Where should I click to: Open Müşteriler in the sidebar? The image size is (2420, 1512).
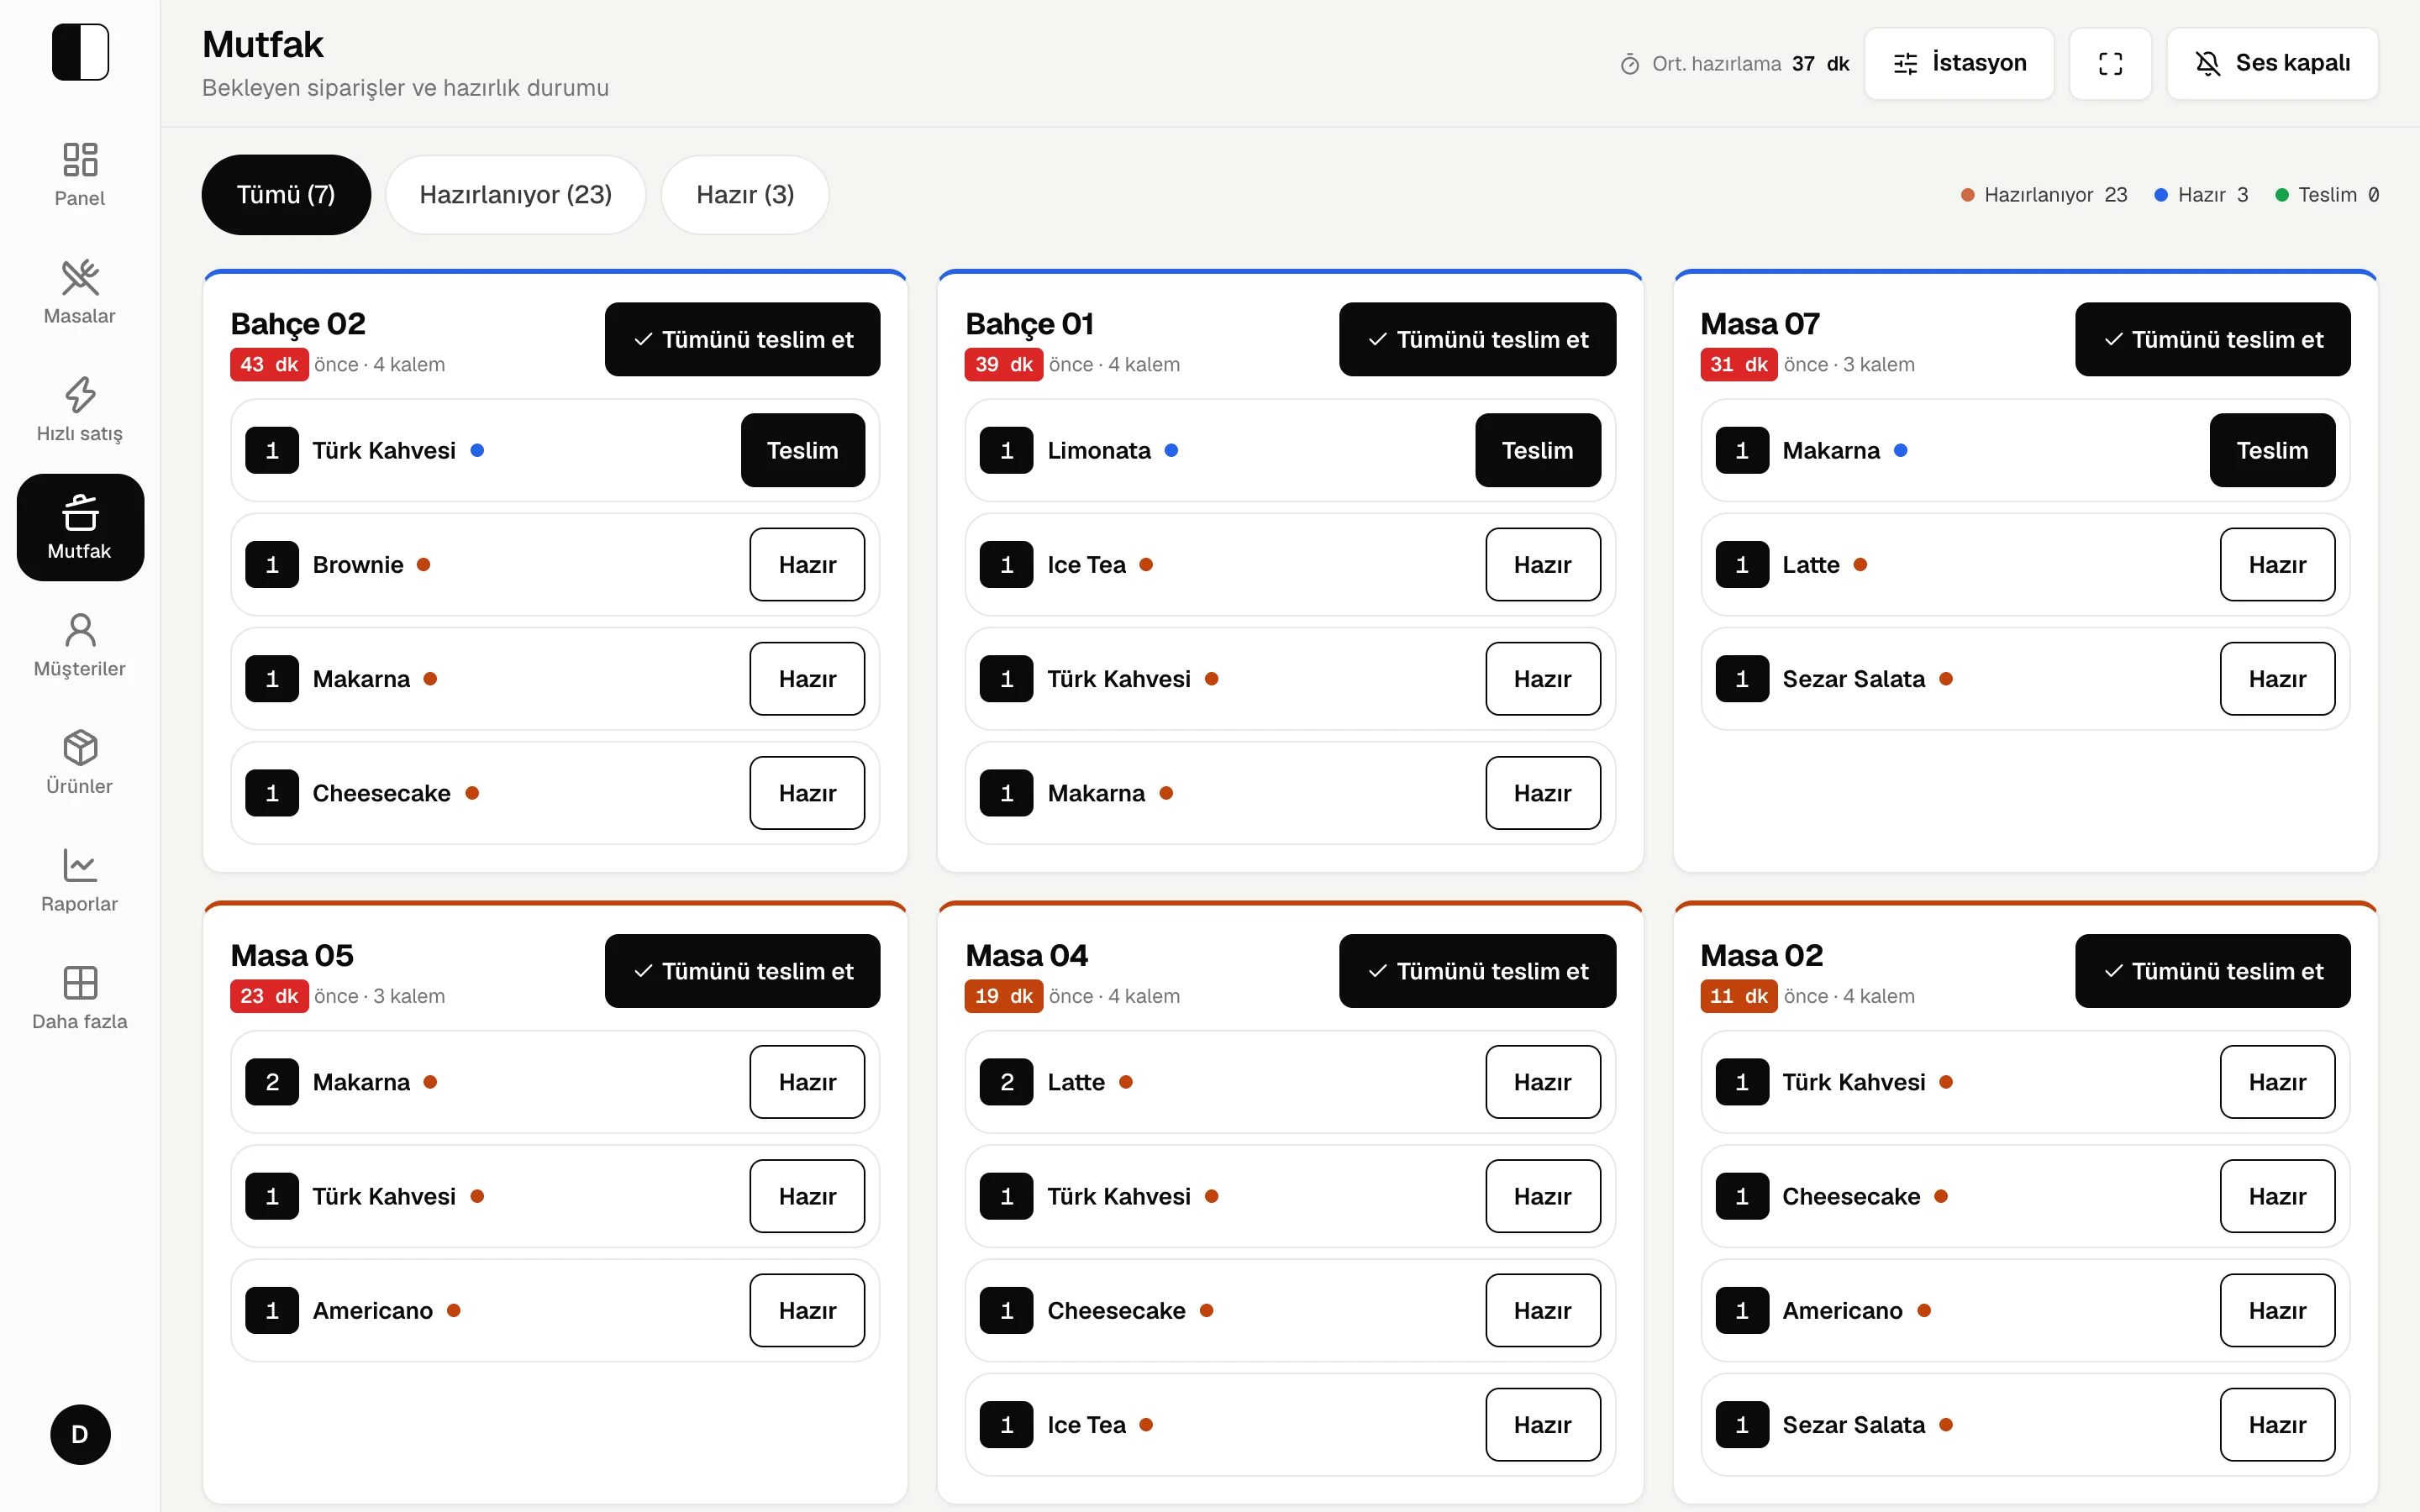pos(80,645)
